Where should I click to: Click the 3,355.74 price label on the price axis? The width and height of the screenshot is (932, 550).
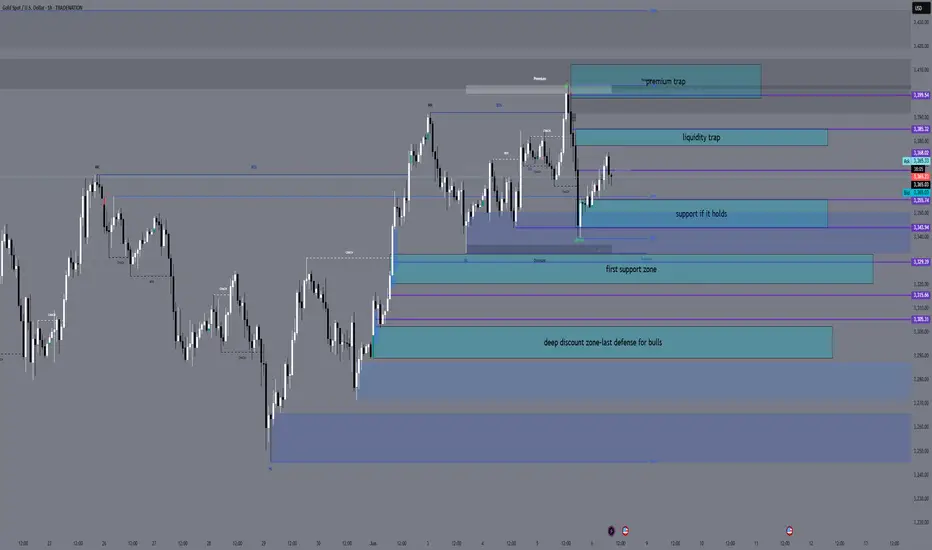(x=921, y=200)
